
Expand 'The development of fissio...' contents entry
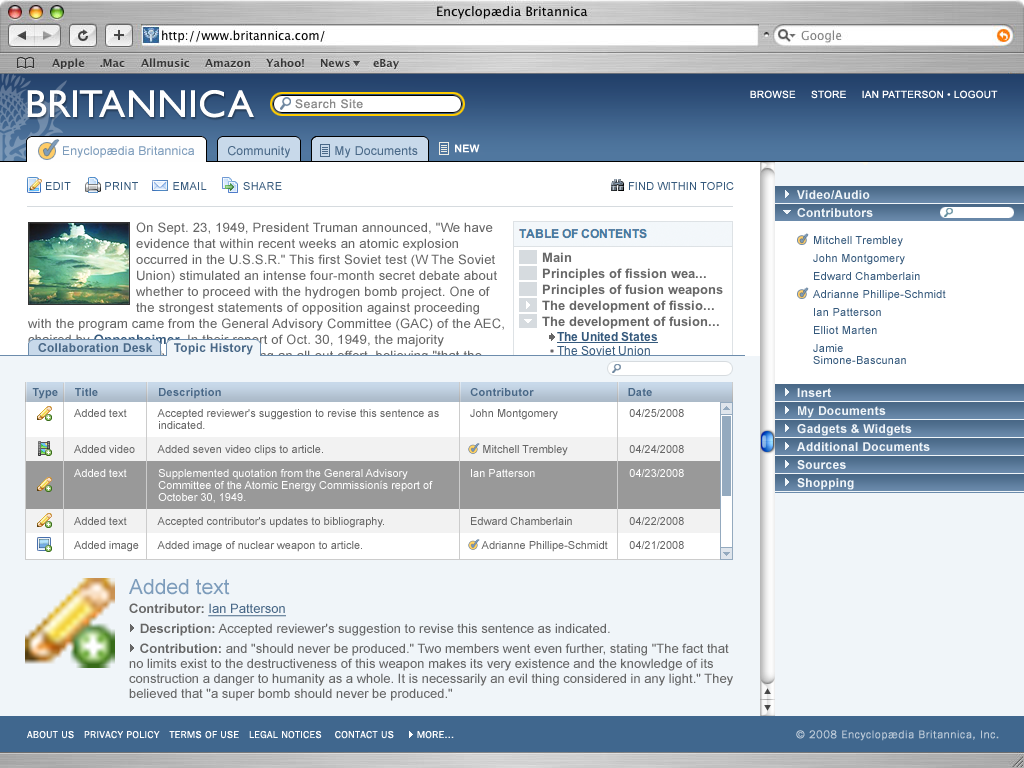[528, 305]
